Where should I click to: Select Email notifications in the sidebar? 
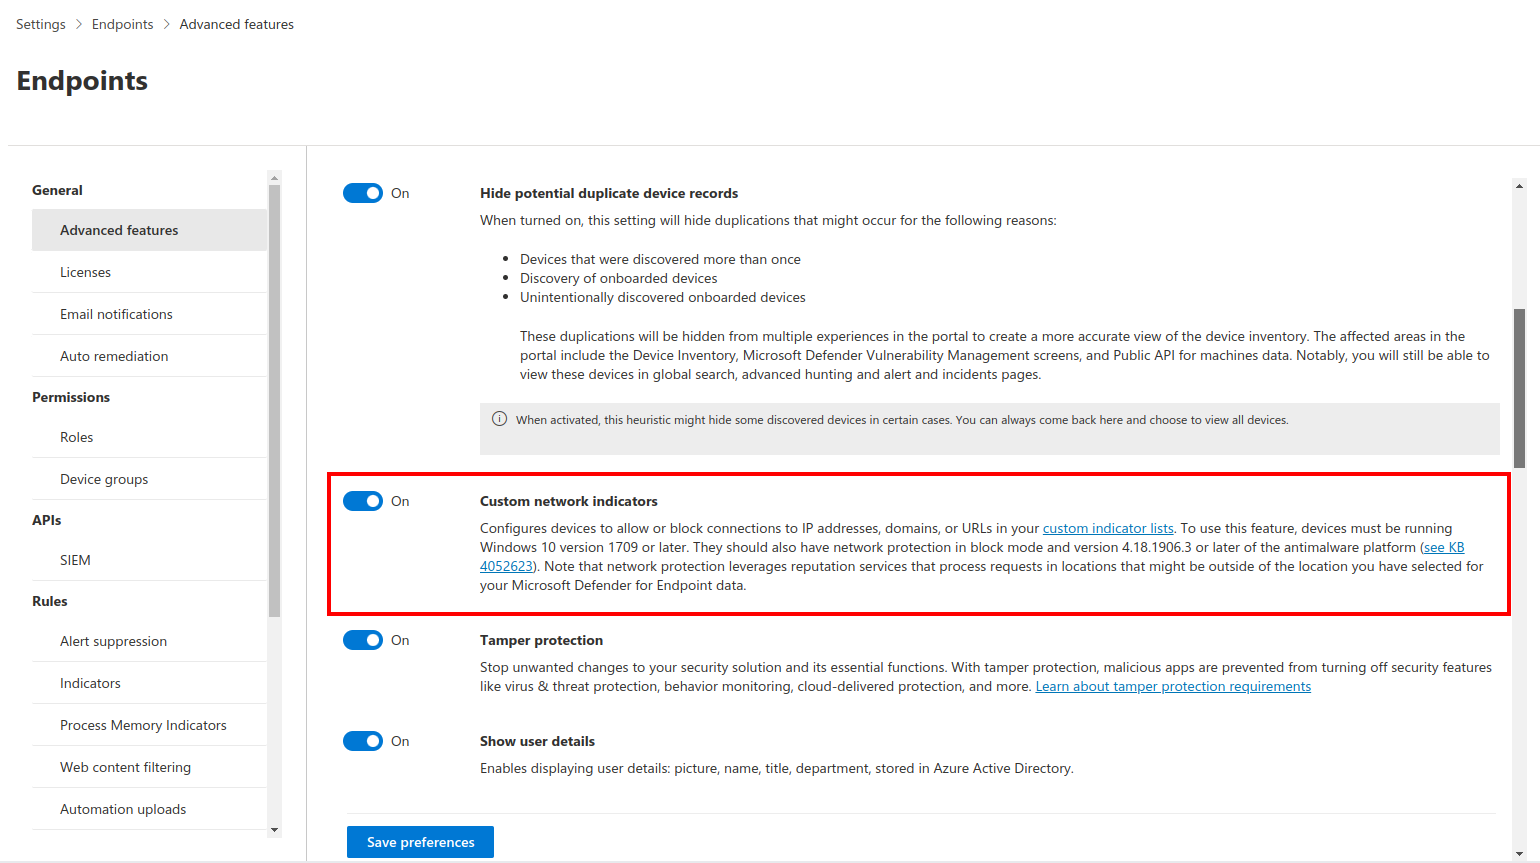tap(116, 314)
